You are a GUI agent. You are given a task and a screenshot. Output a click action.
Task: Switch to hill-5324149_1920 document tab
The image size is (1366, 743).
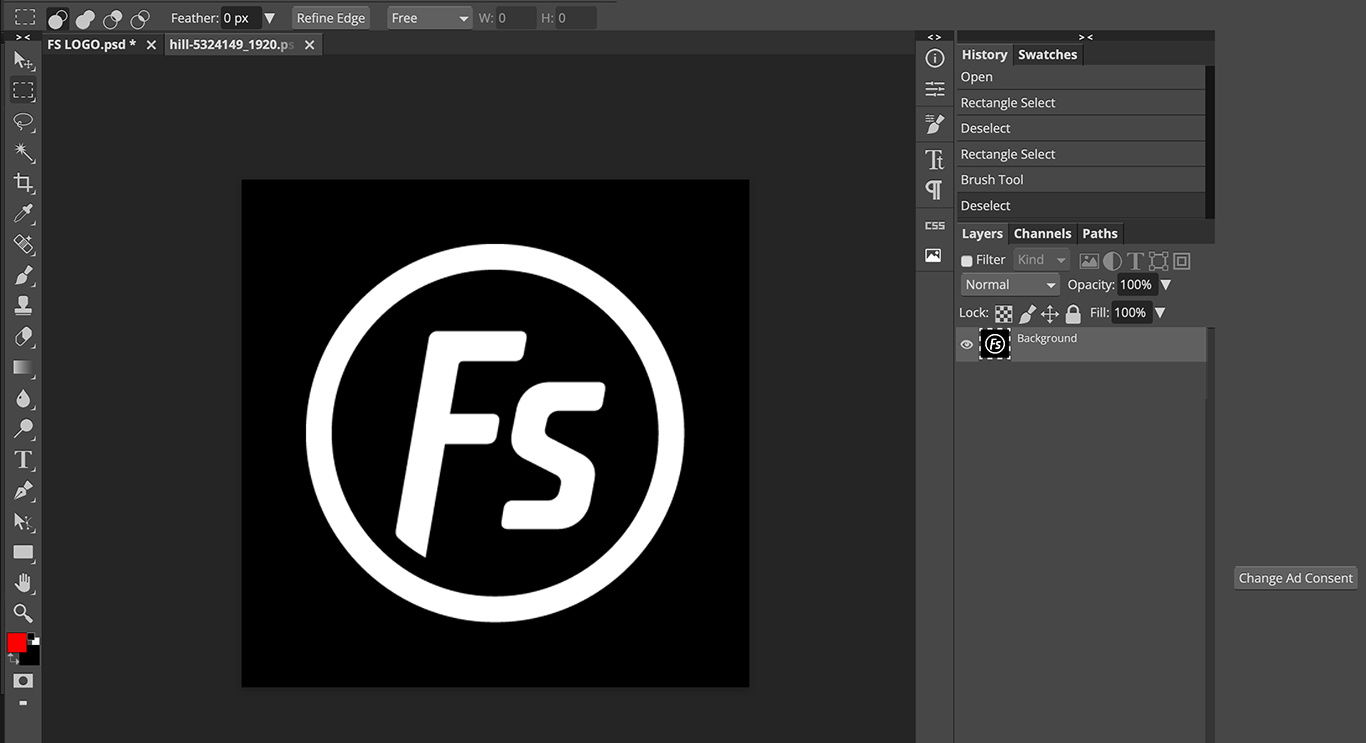(x=231, y=45)
